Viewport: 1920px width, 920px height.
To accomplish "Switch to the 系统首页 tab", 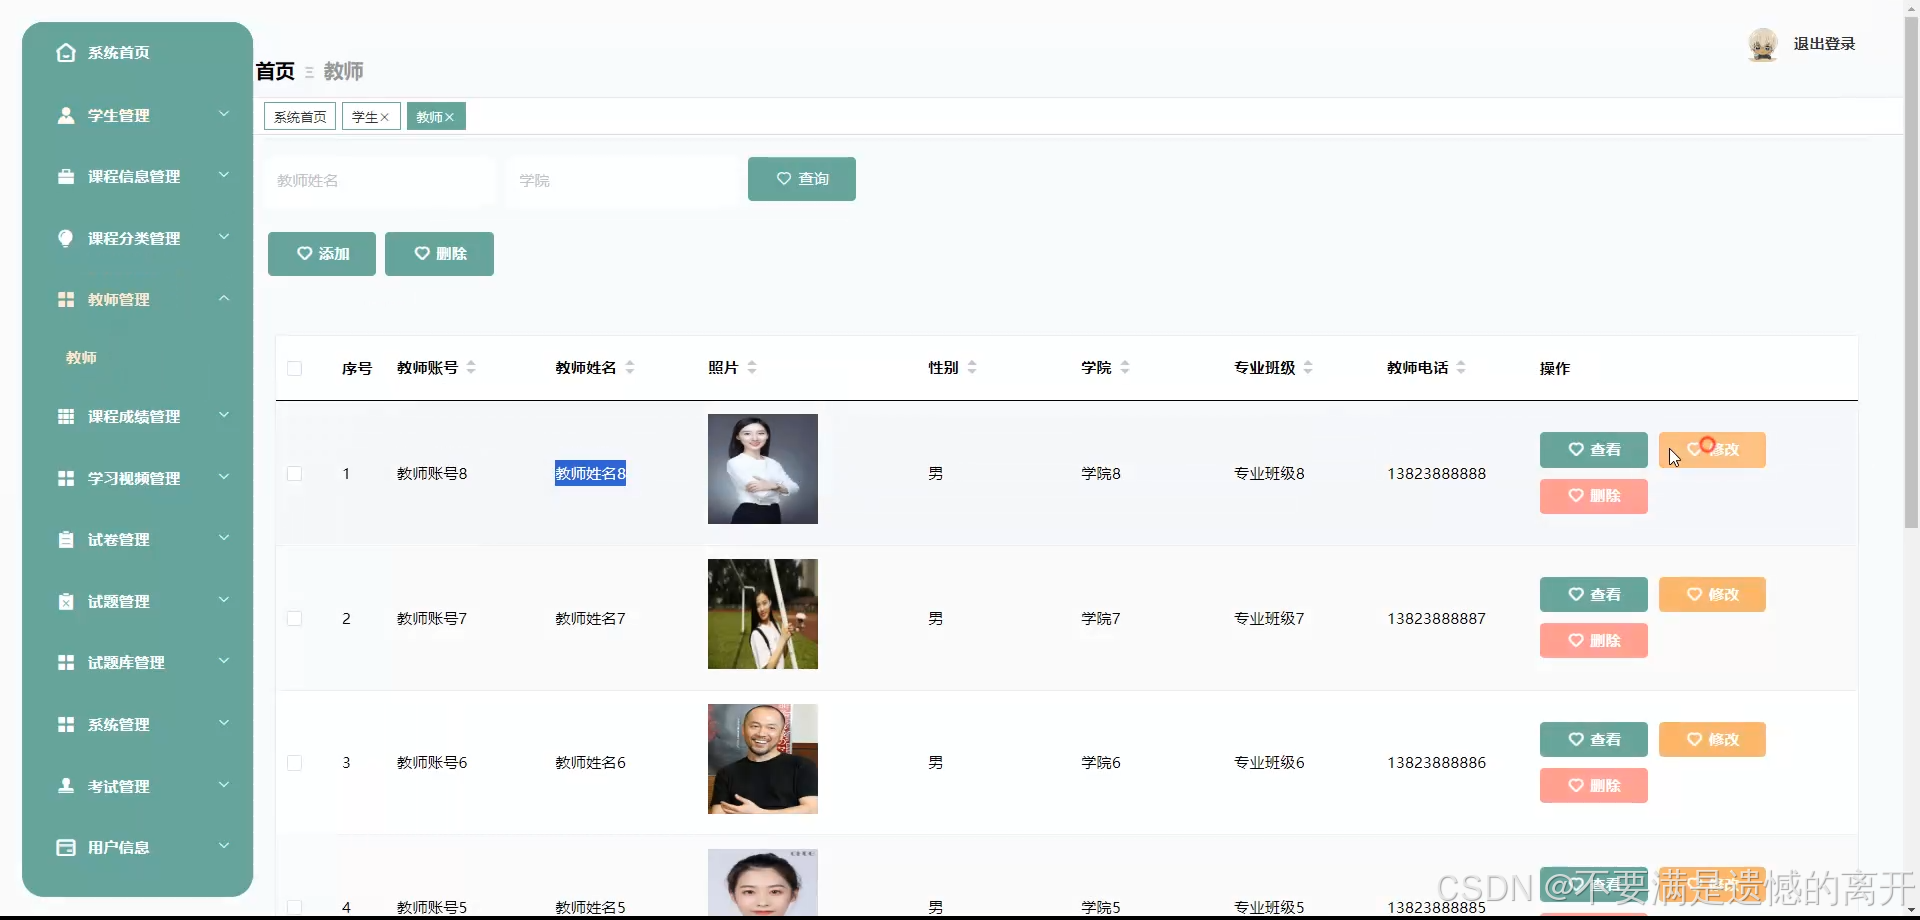I will pyautogui.click(x=300, y=117).
